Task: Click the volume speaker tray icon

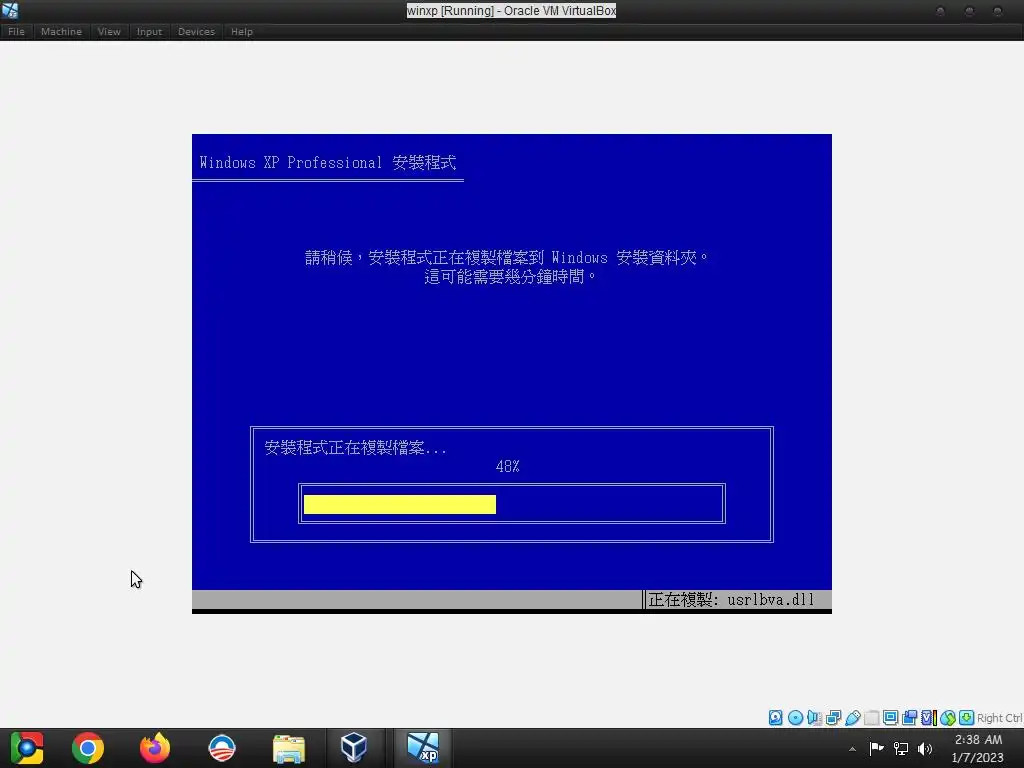Action: pyautogui.click(x=925, y=748)
